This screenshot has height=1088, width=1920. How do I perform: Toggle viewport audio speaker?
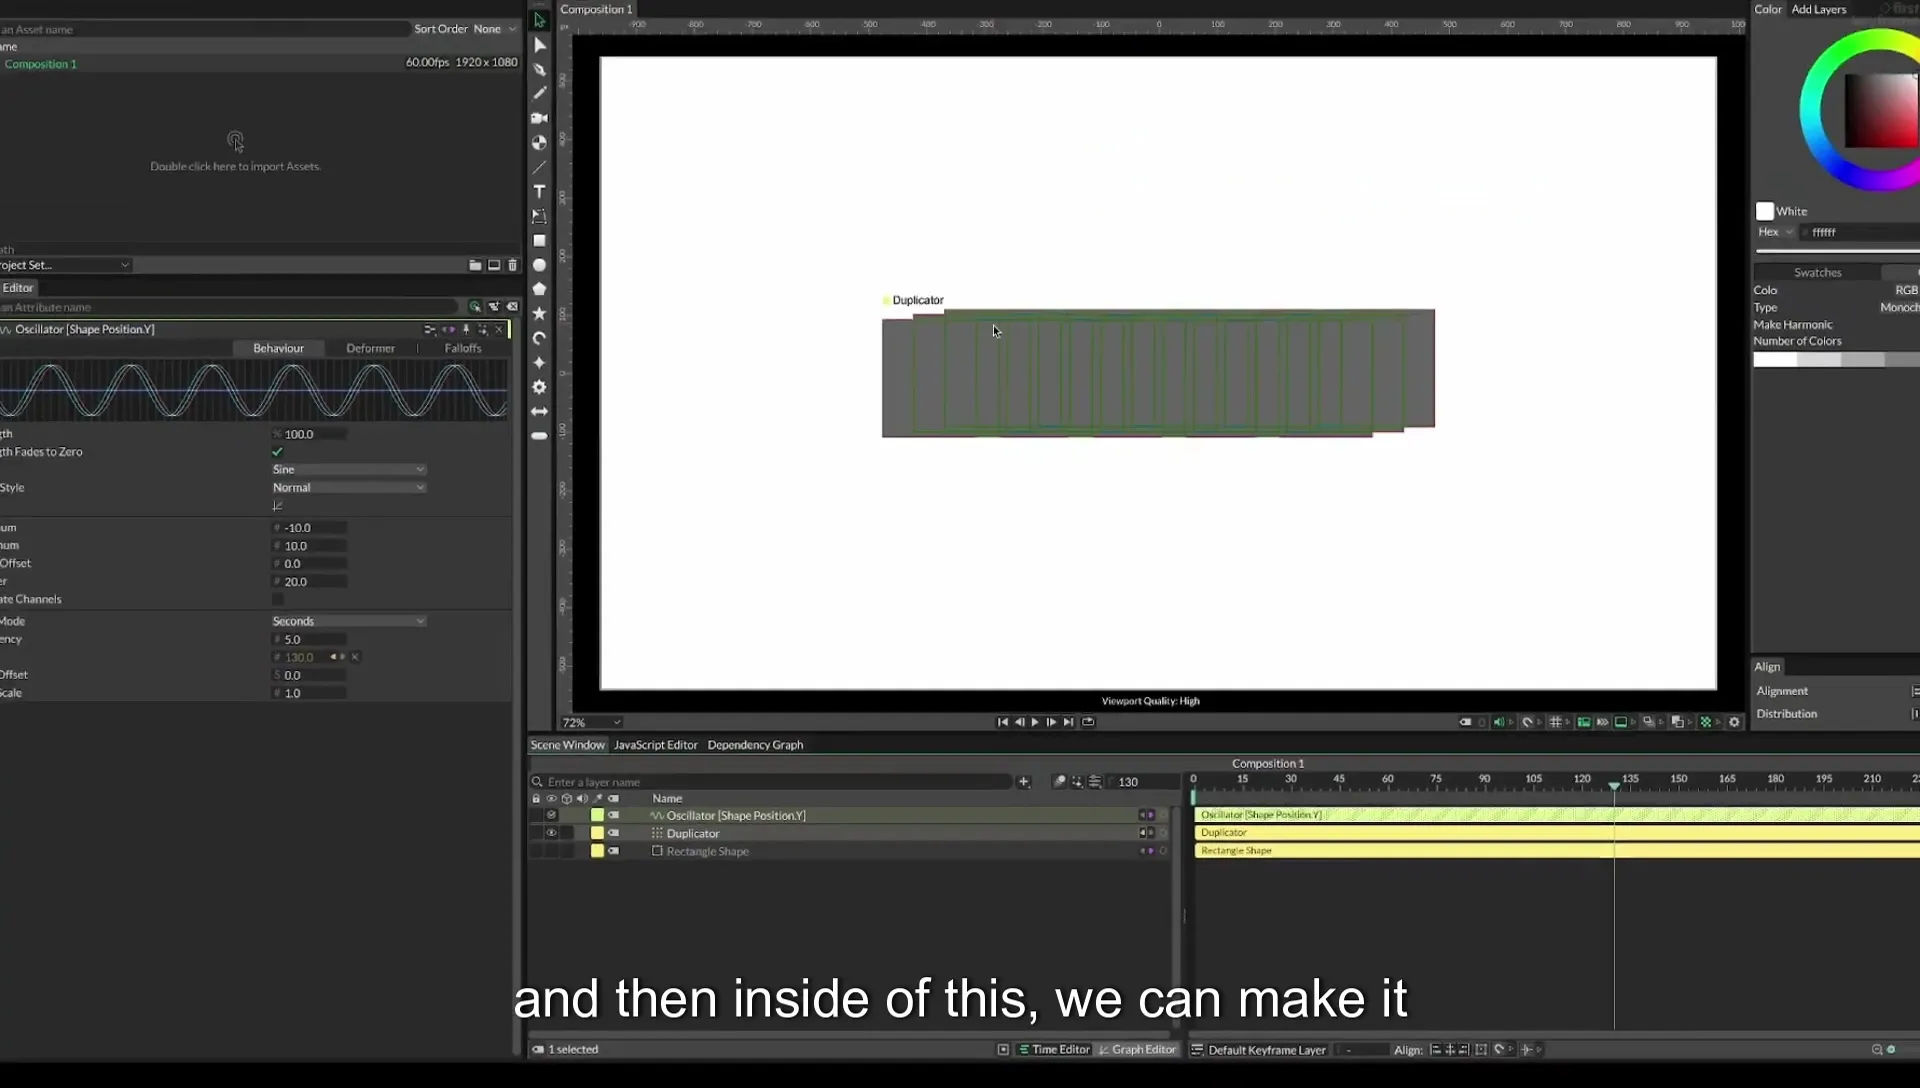(1498, 722)
